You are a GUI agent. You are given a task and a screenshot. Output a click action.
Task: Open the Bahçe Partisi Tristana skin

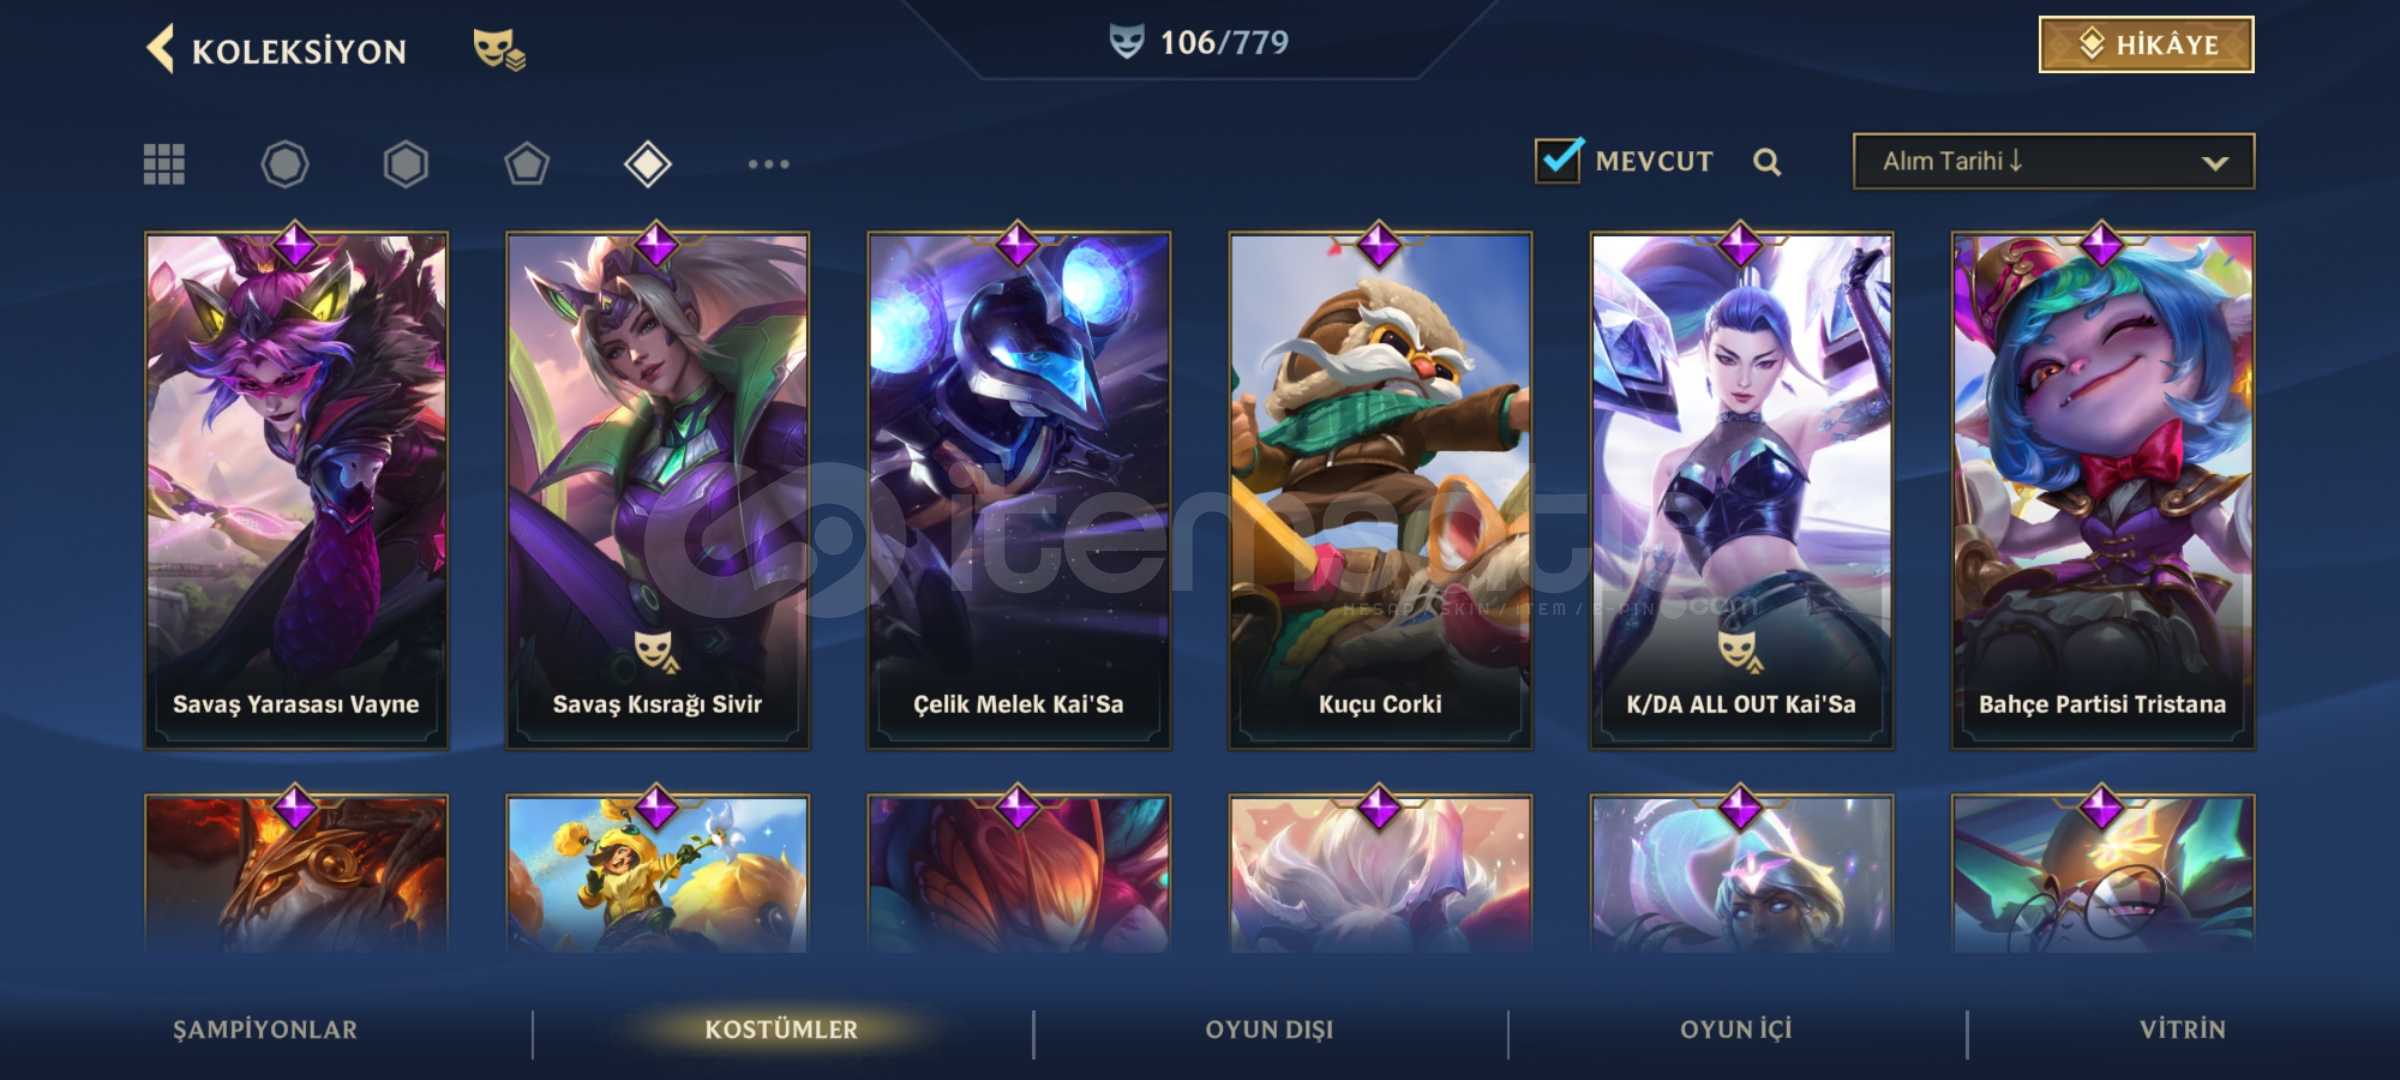2103,490
